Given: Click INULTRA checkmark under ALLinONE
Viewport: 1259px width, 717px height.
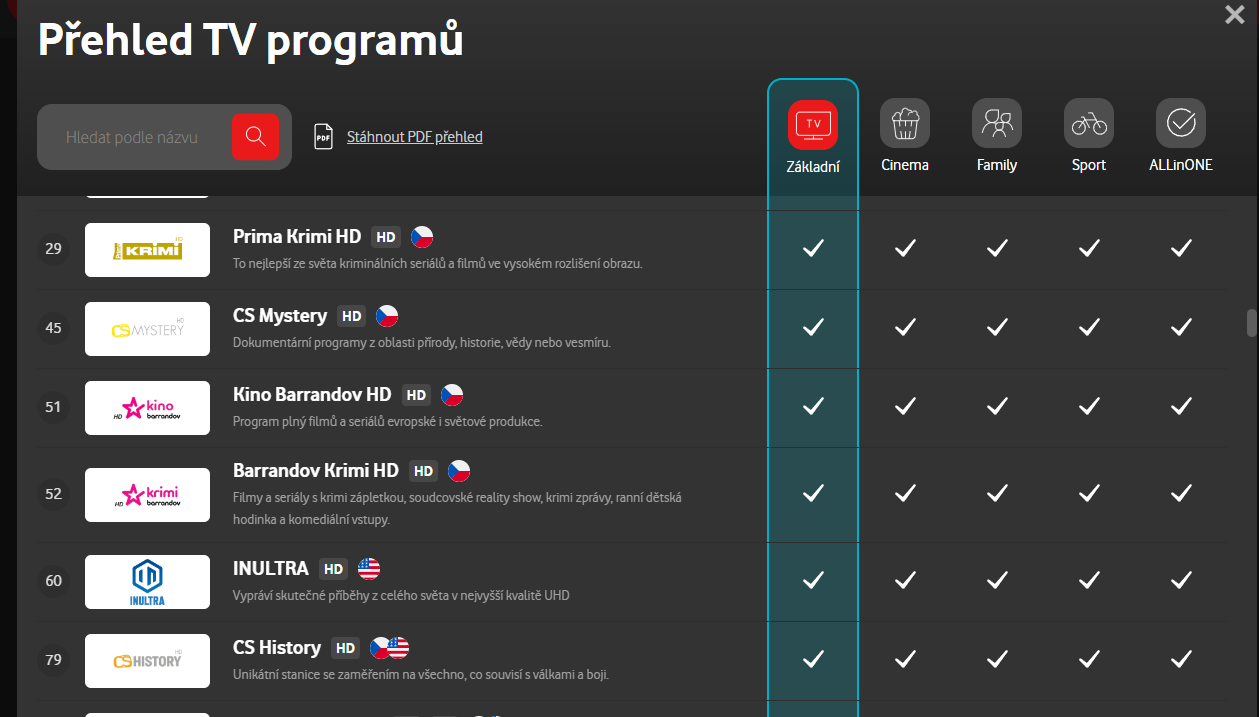Looking at the screenshot, I should (x=1181, y=579).
